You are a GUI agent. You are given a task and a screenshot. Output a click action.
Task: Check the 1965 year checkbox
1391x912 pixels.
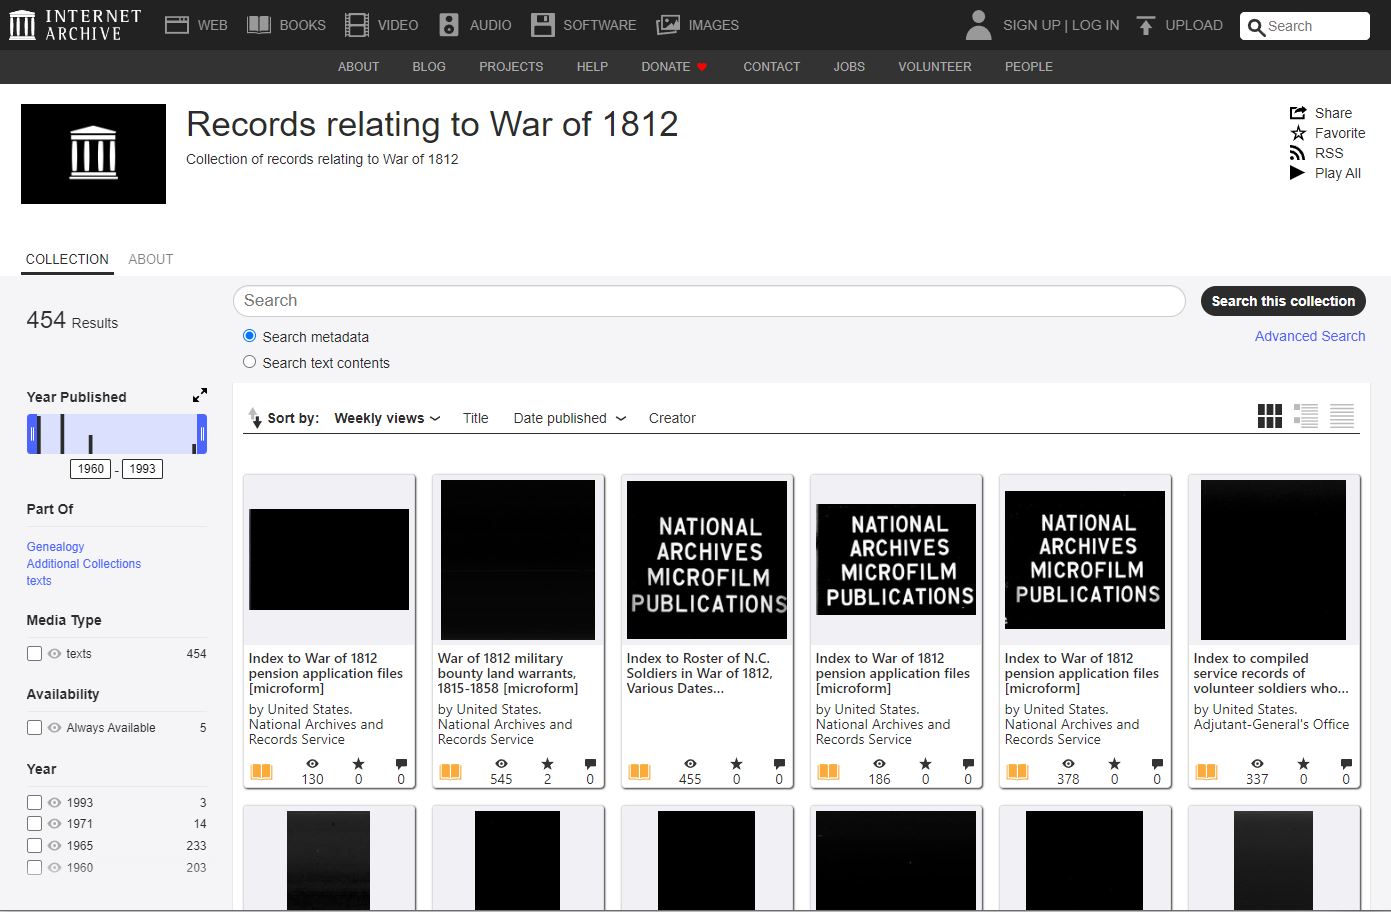[x=34, y=845]
